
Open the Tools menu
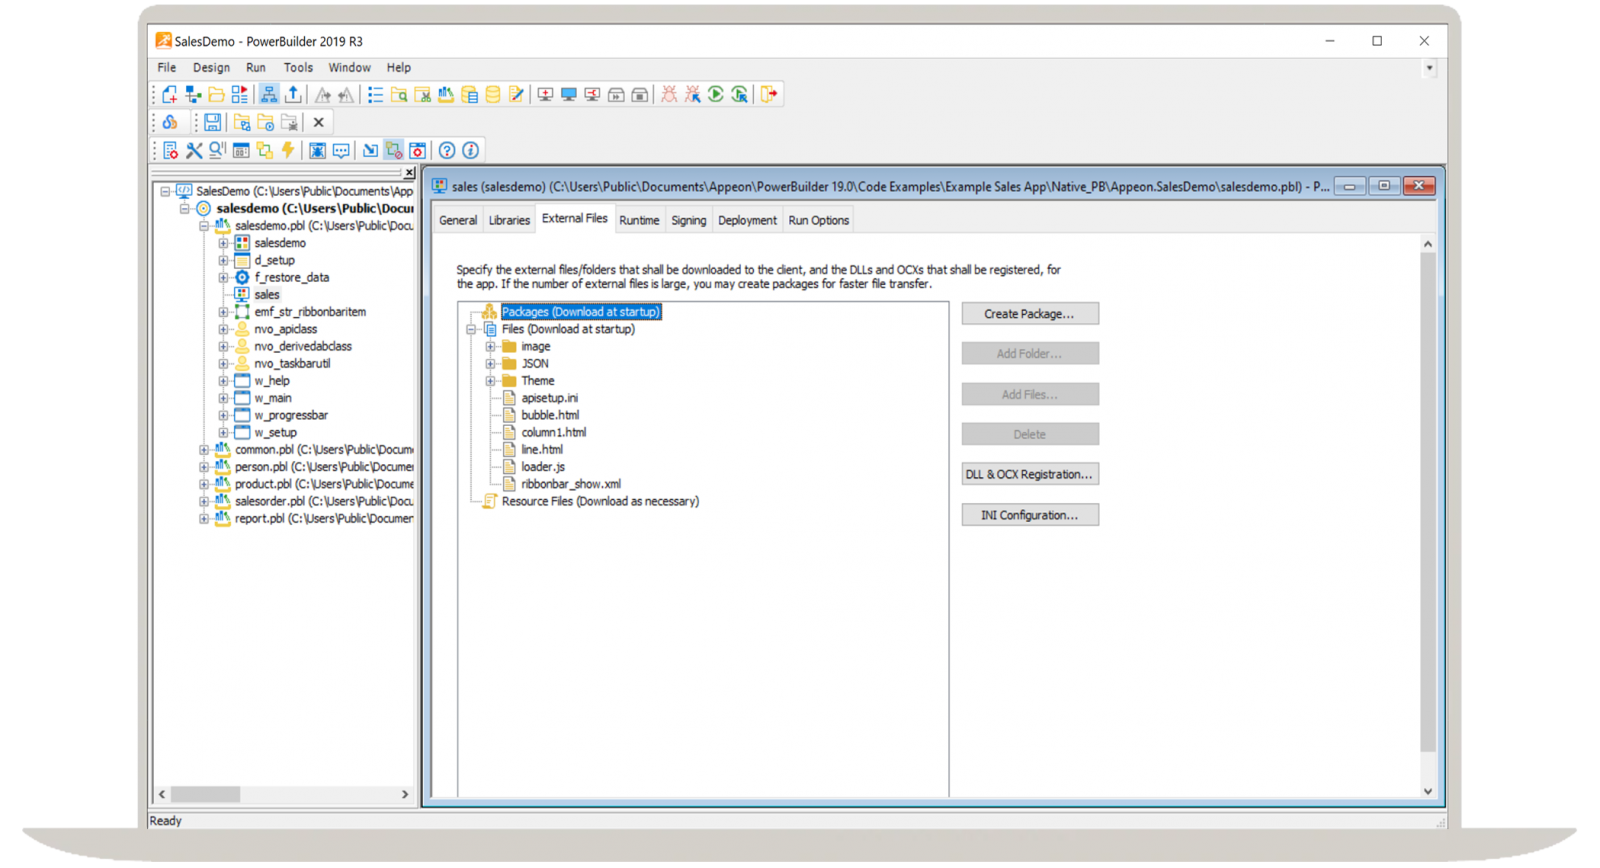click(297, 68)
